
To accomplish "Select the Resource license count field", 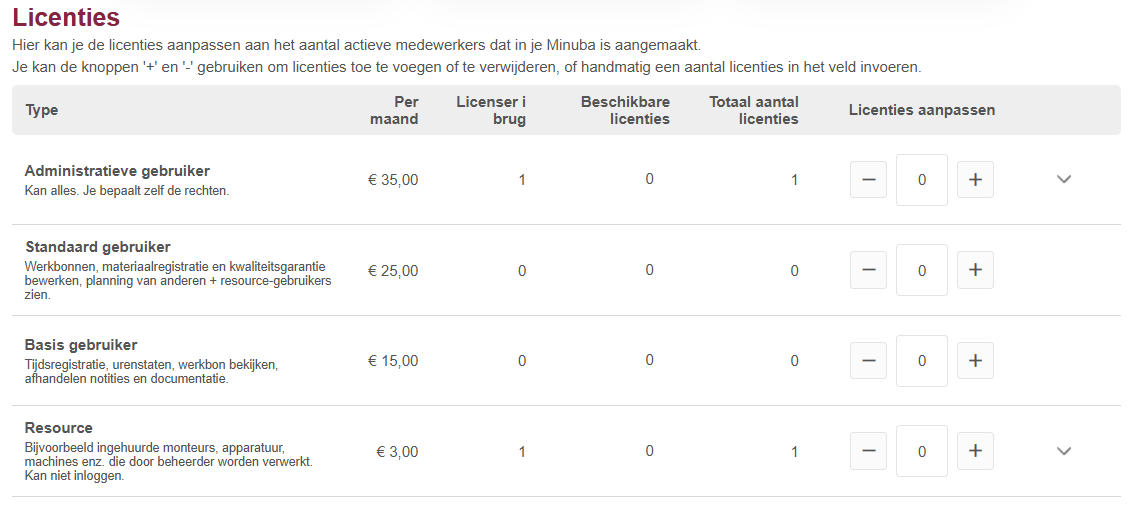I will (x=921, y=451).
